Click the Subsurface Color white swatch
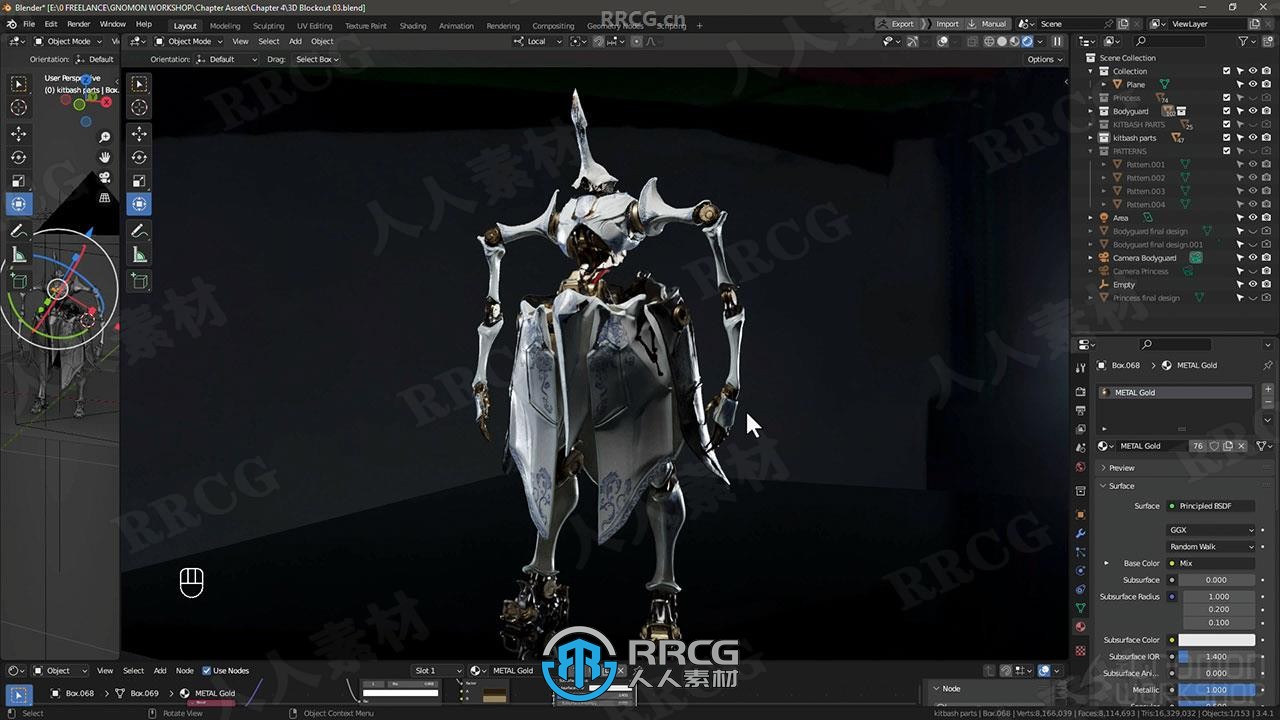Viewport: 1280px width, 720px height. [1216, 640]
